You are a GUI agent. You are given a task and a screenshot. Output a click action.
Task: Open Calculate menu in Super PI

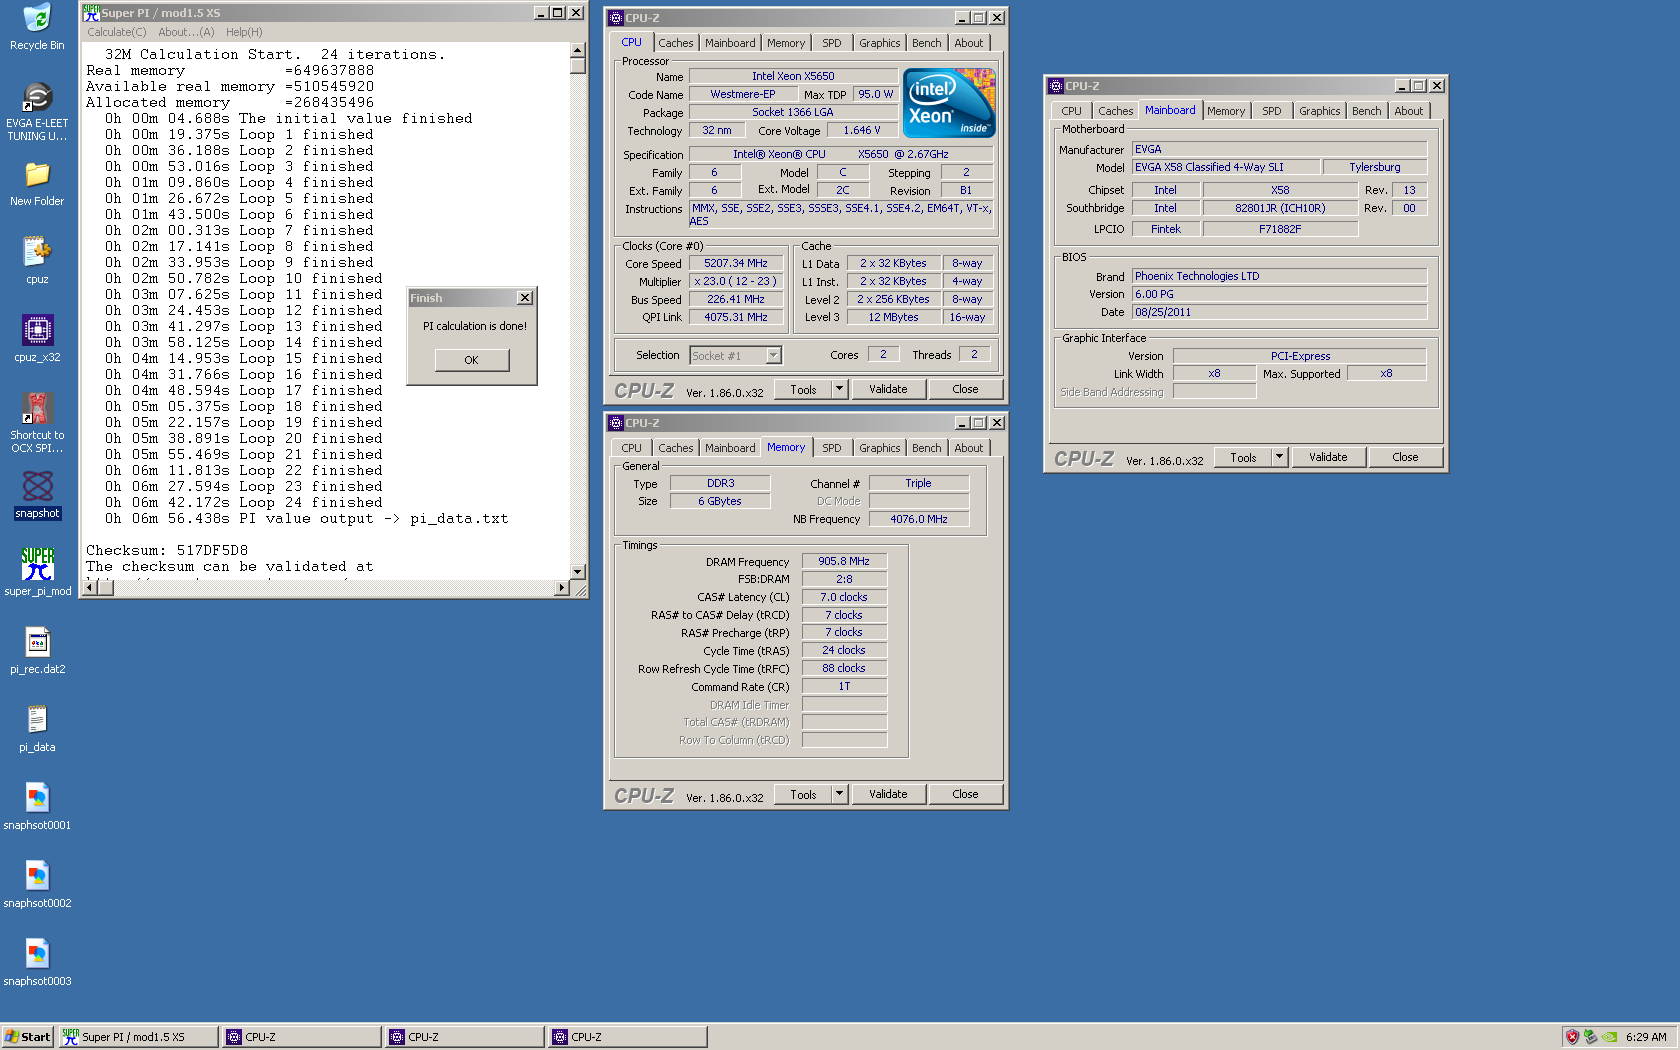click(116, 32)
